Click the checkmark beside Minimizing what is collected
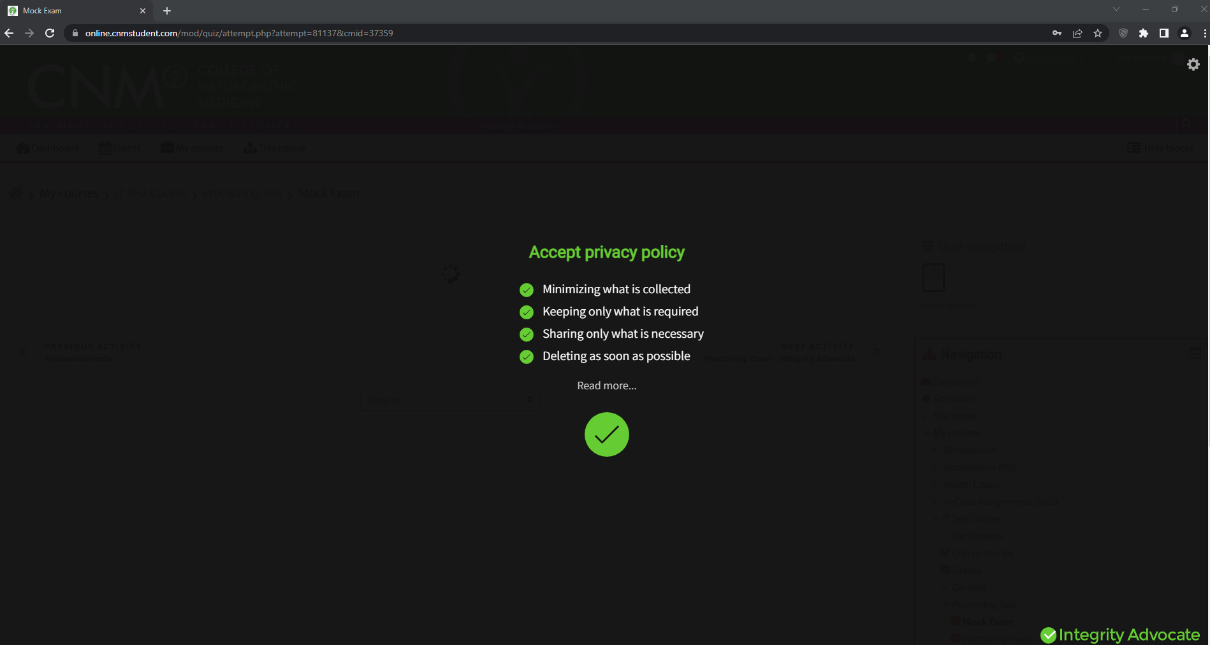The width and height of the screenshot is (1210, 645). [x=527, y=289]
